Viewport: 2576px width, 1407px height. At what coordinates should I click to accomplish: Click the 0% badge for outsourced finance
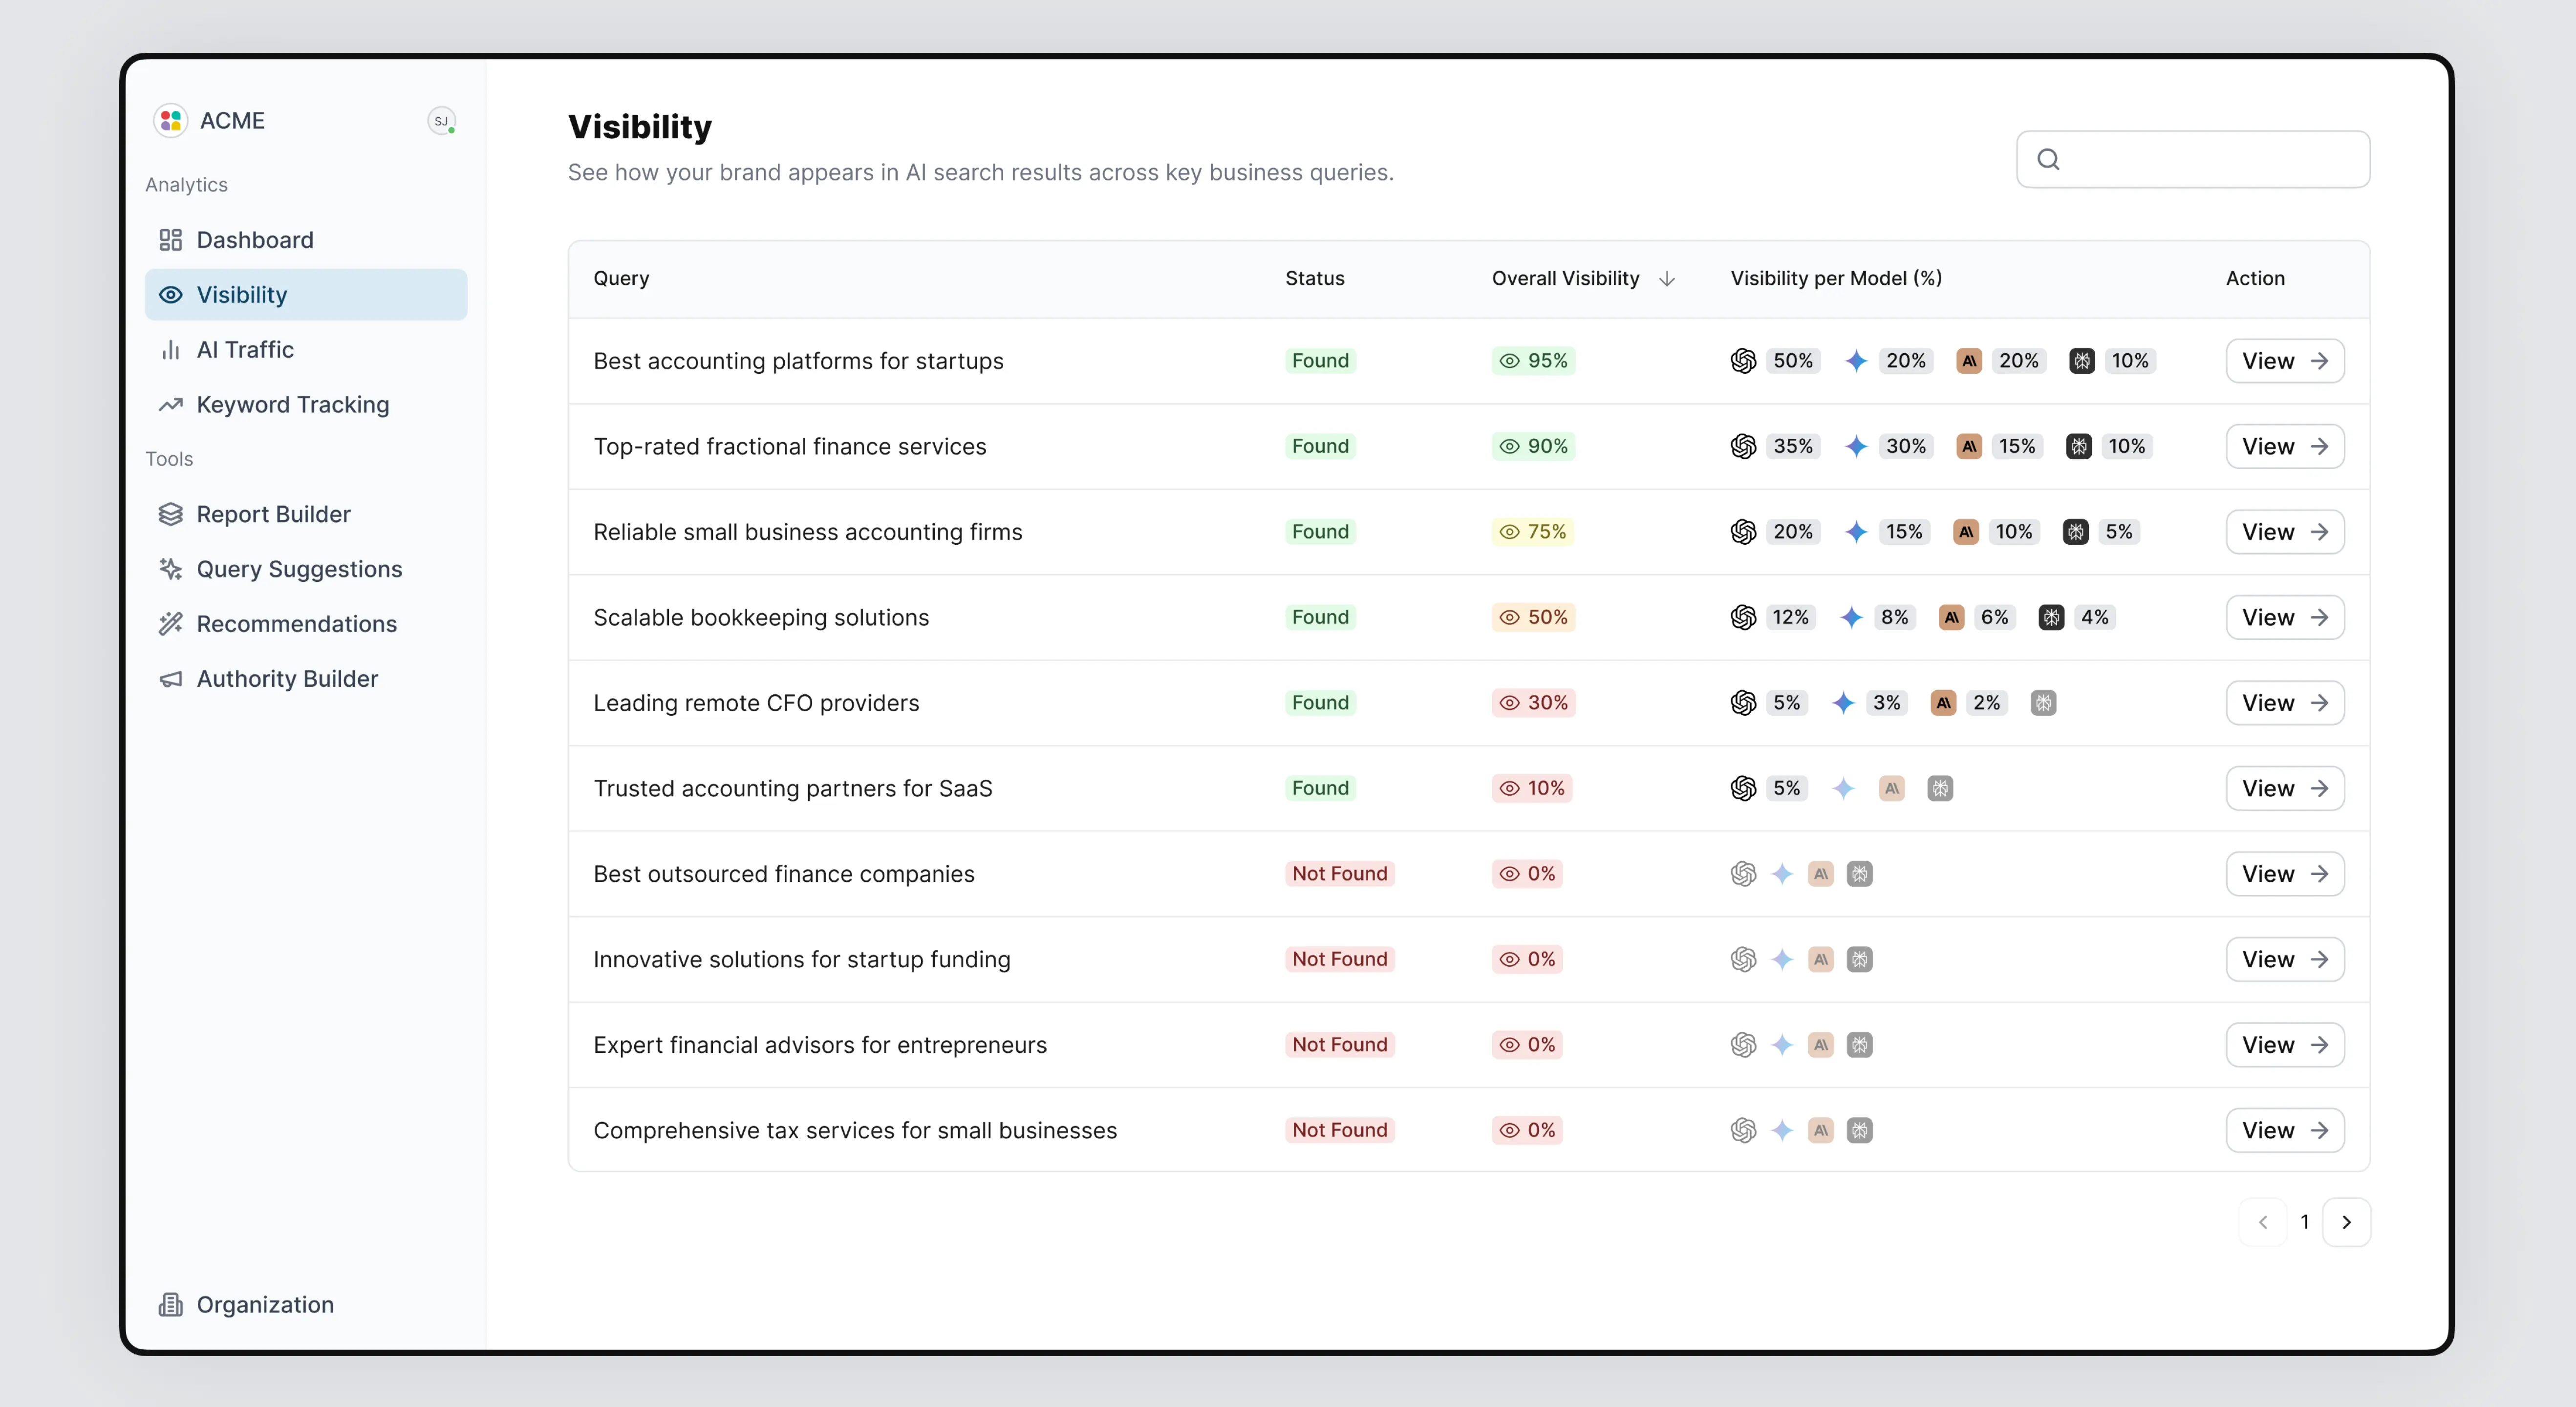point(1527,874)
